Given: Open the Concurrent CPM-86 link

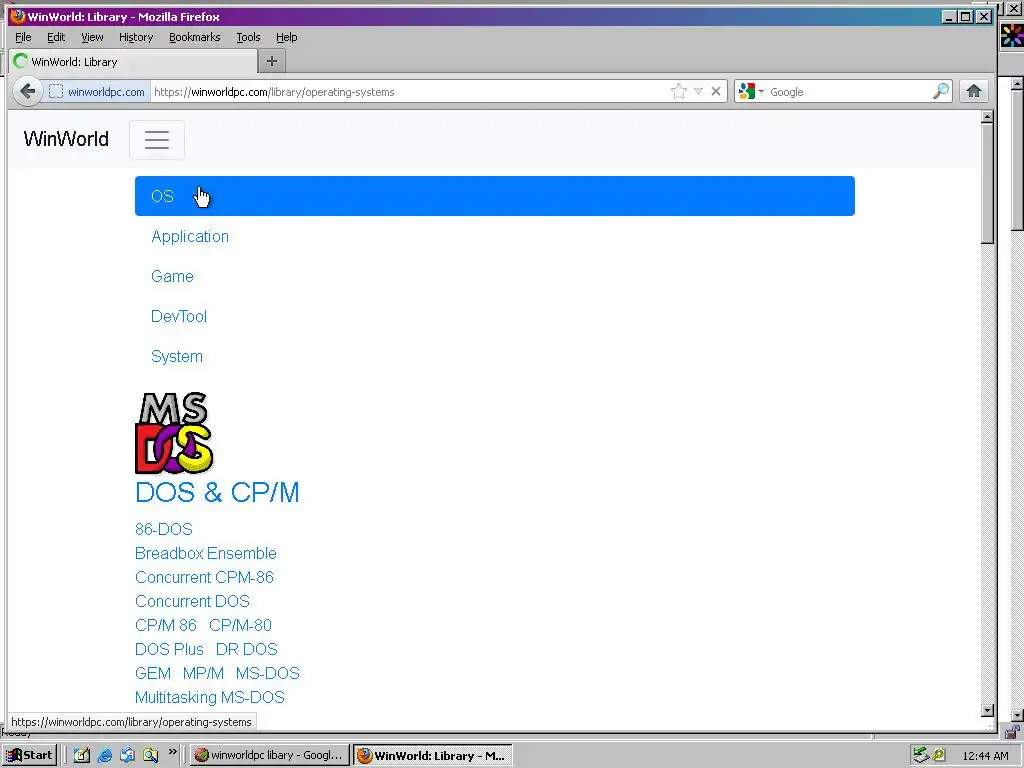Looking at the screenshot, I should 204,577.
